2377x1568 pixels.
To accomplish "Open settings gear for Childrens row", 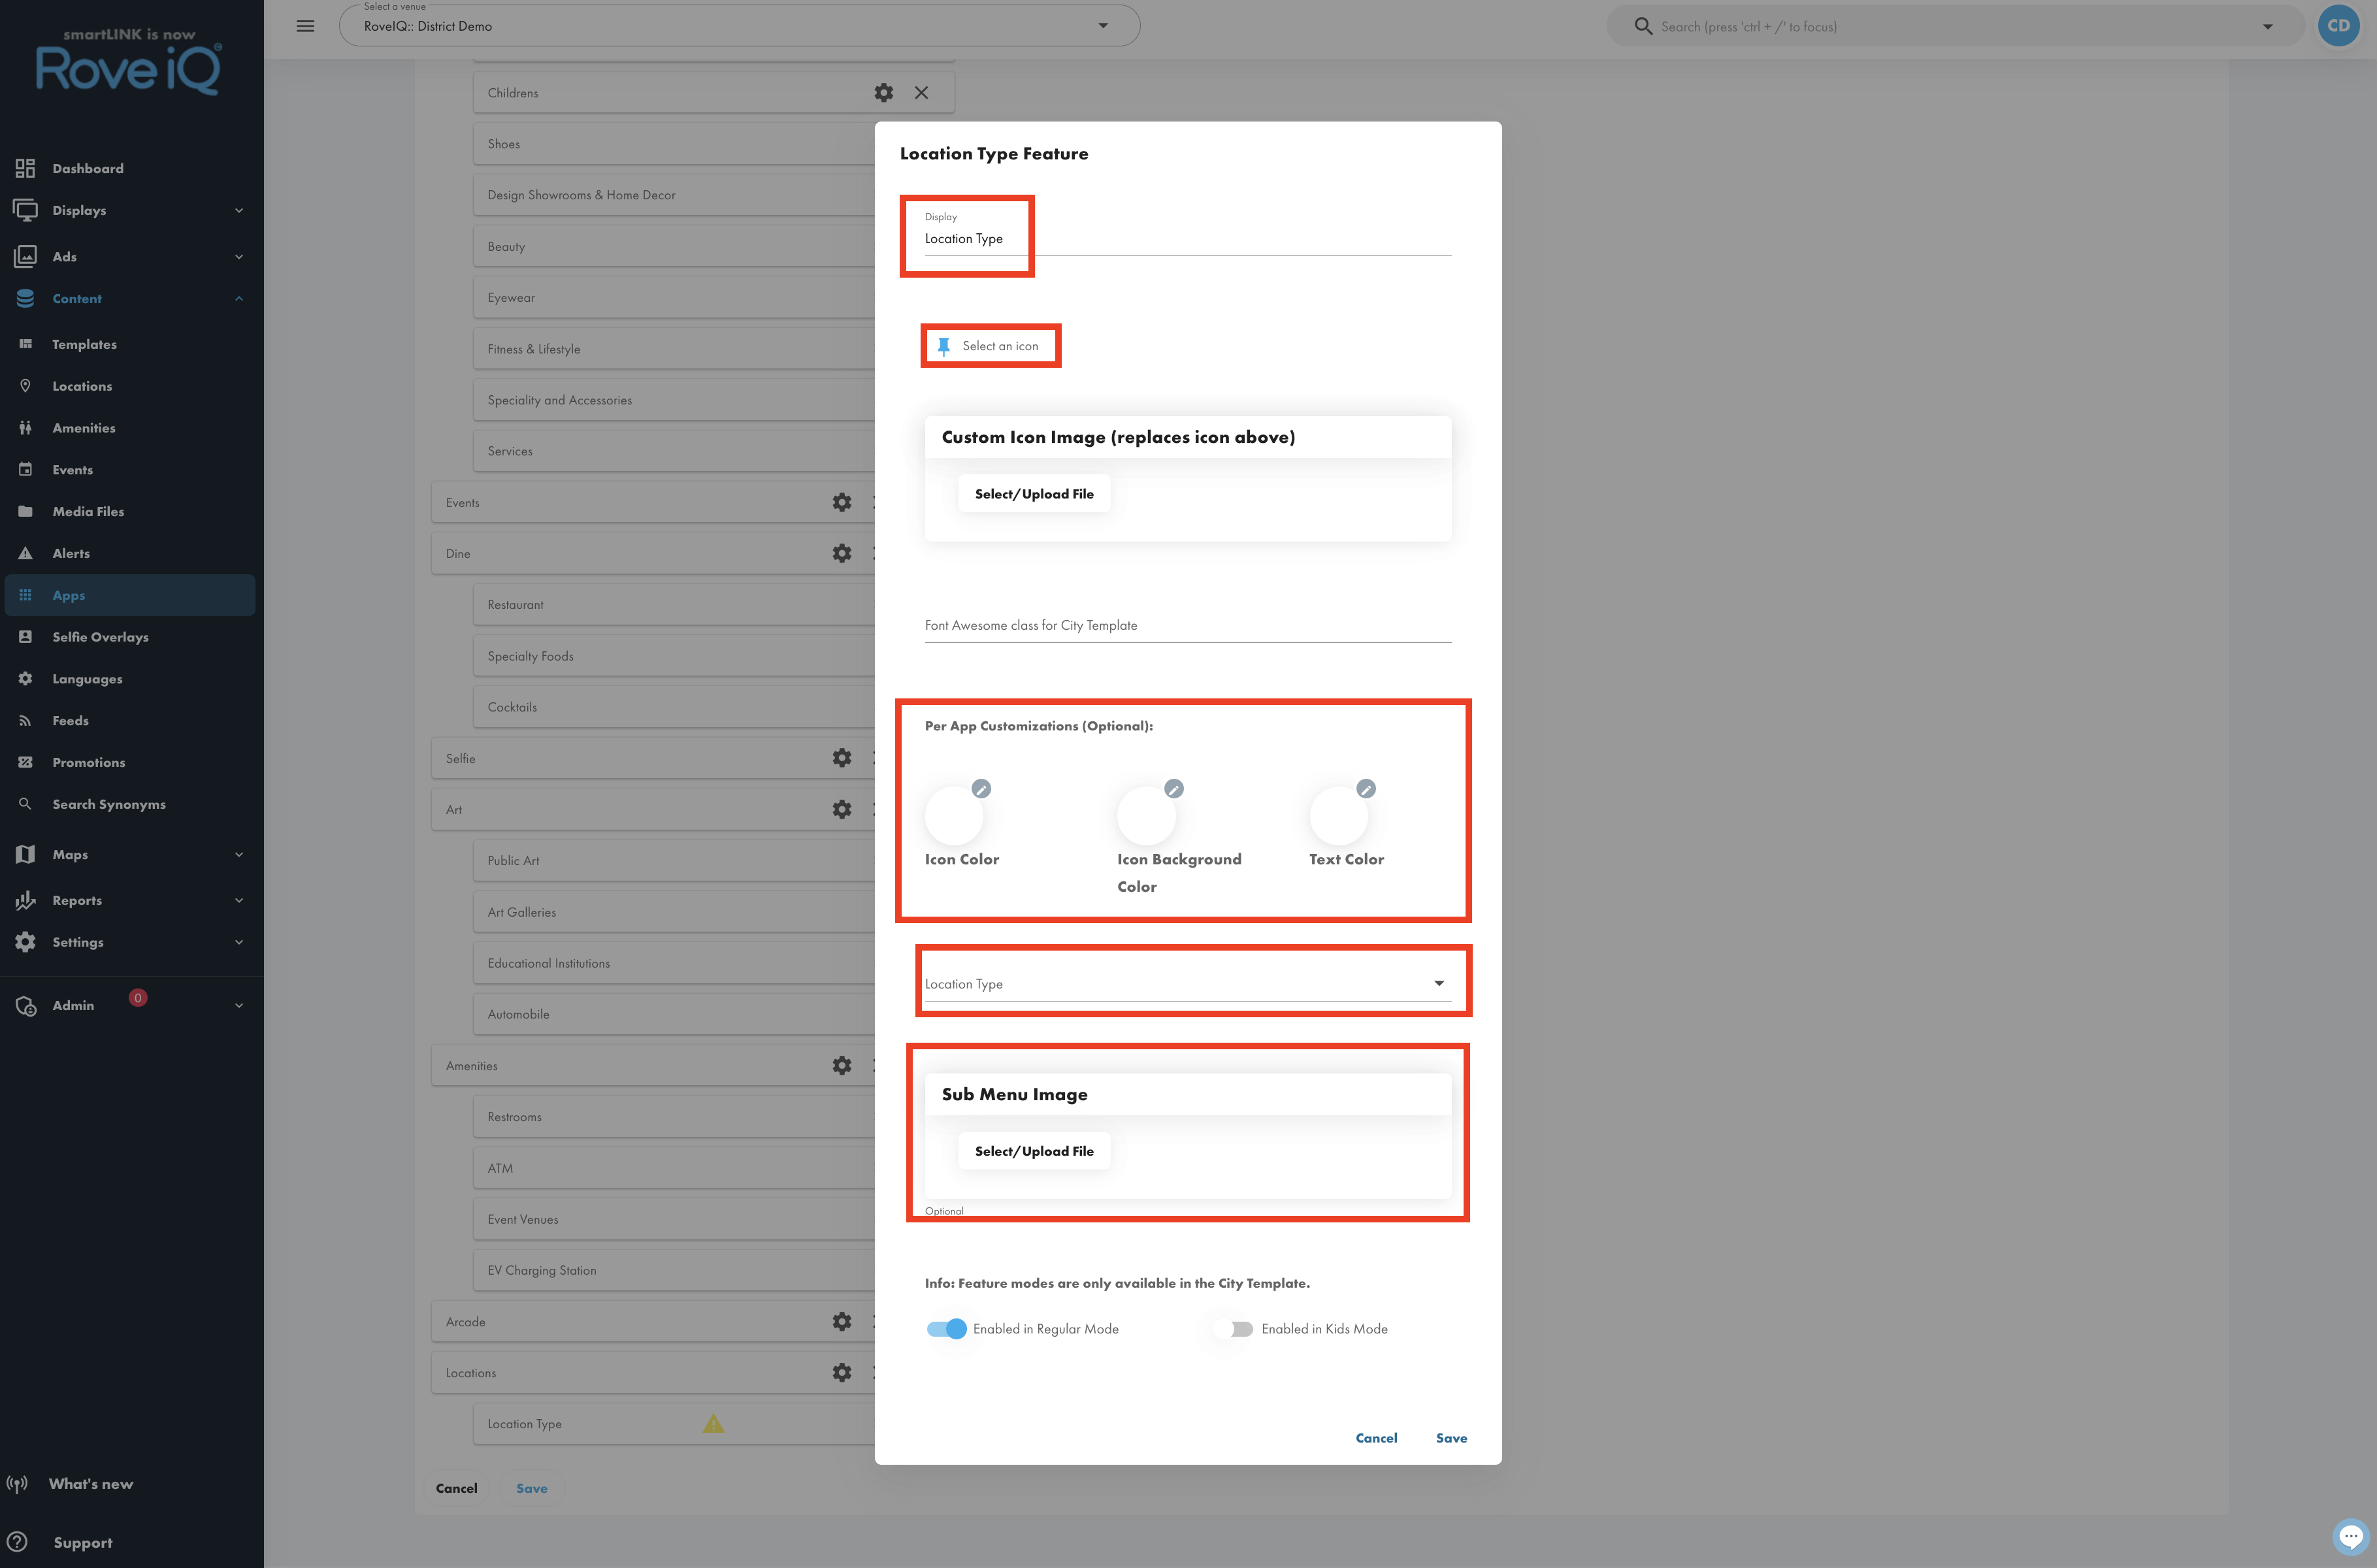I will click(883, 93).
